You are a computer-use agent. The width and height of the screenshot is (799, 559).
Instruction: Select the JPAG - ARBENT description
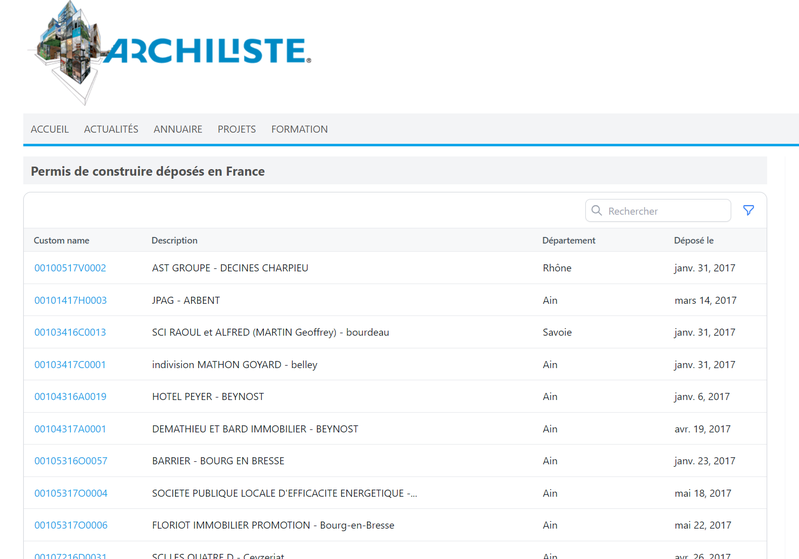pos(186,301)
